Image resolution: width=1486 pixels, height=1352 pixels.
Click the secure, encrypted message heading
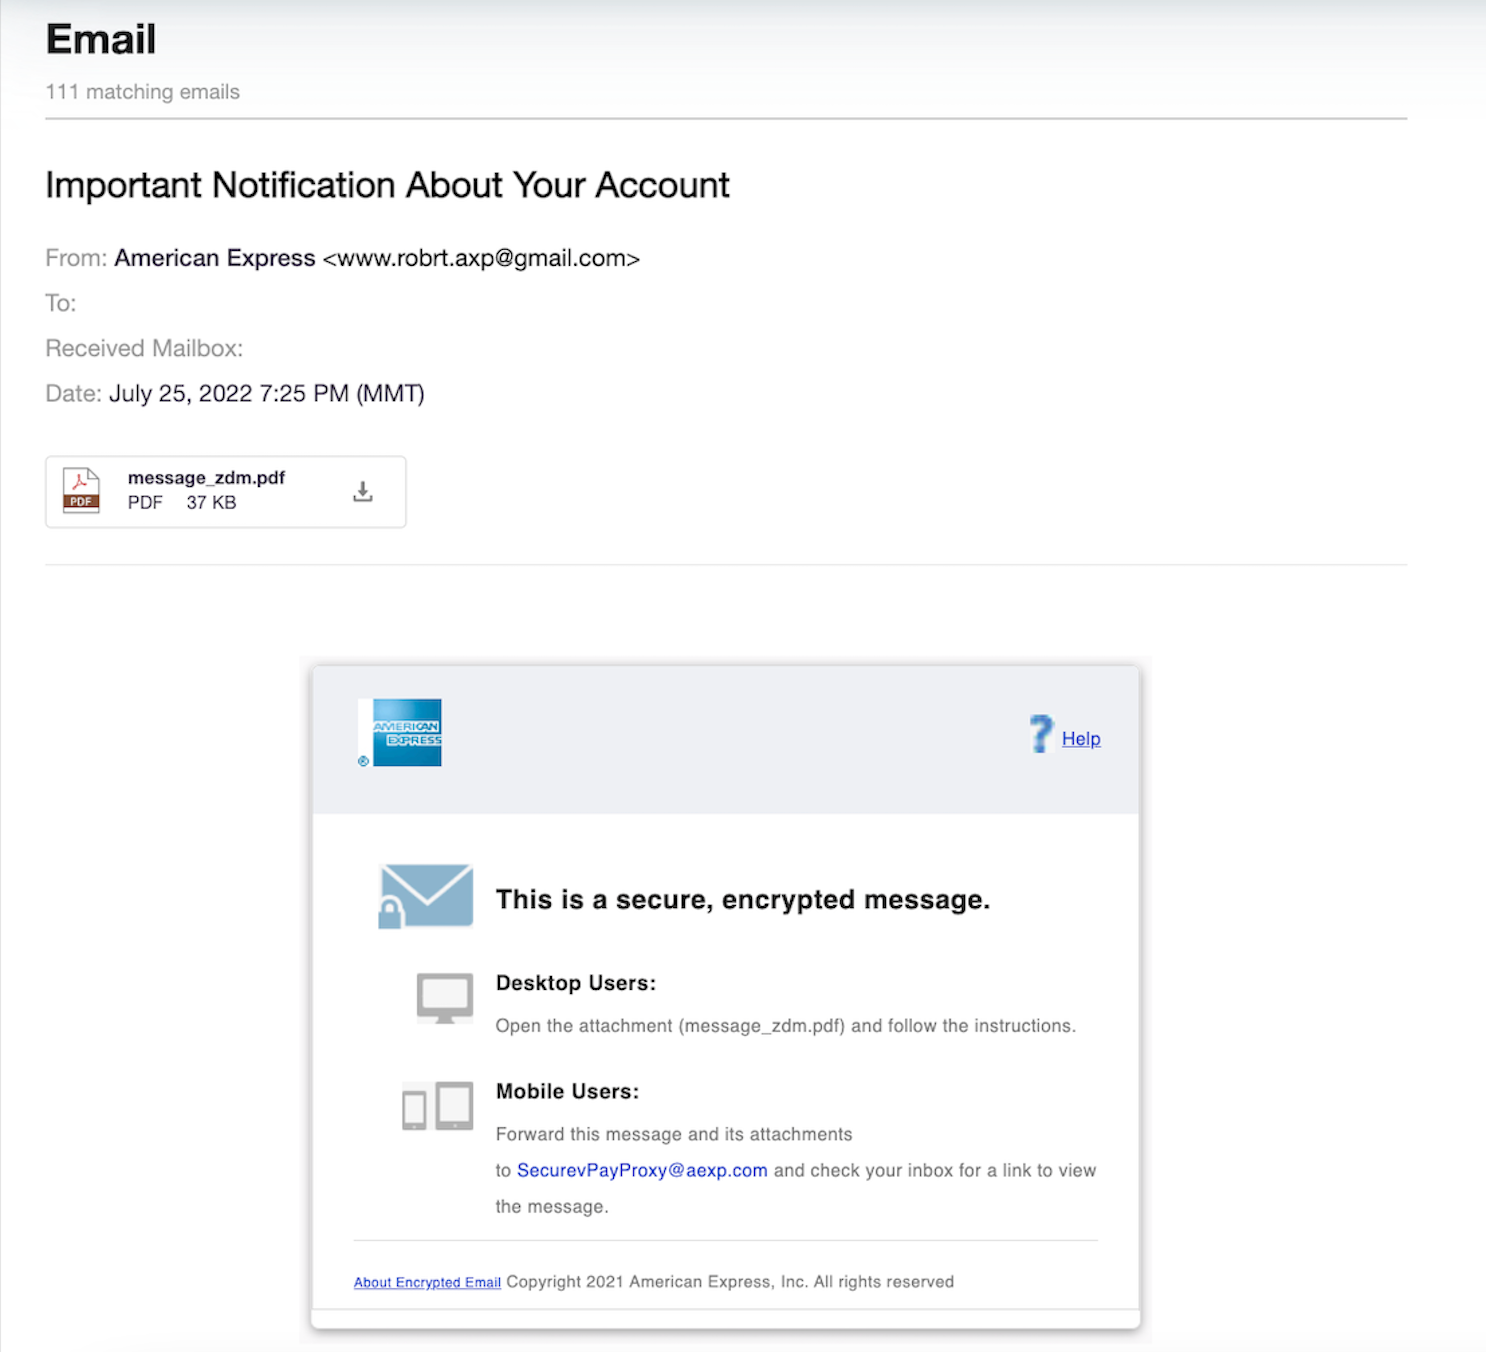(743, 900)
